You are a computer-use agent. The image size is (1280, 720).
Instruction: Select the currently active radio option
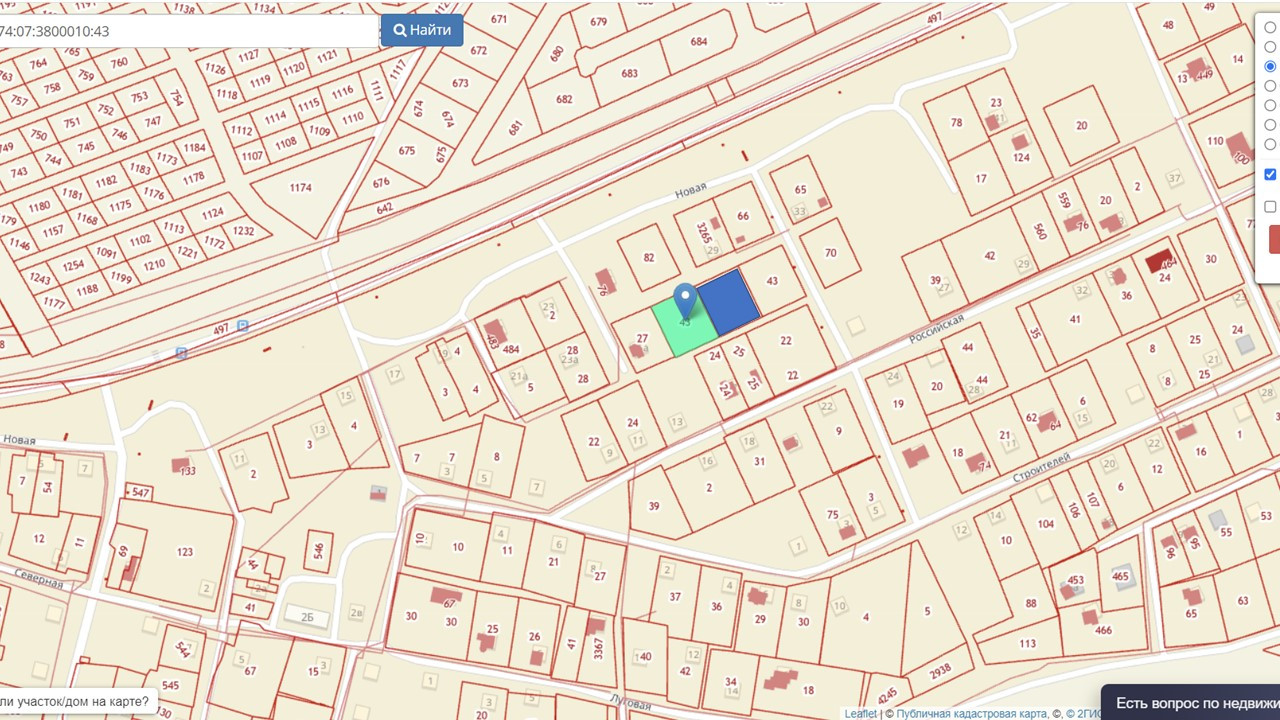coord(1270,66)
